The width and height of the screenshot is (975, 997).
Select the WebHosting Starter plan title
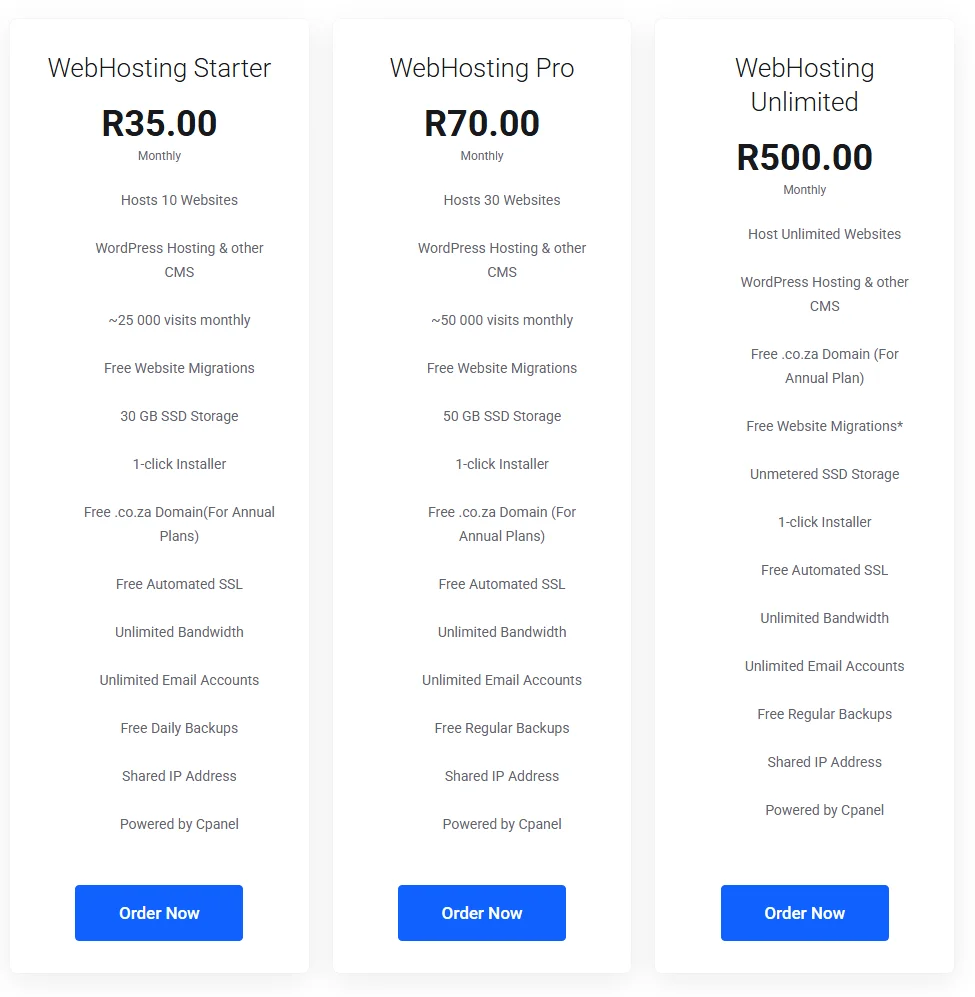pyautogui.click(x=159, y=68)
